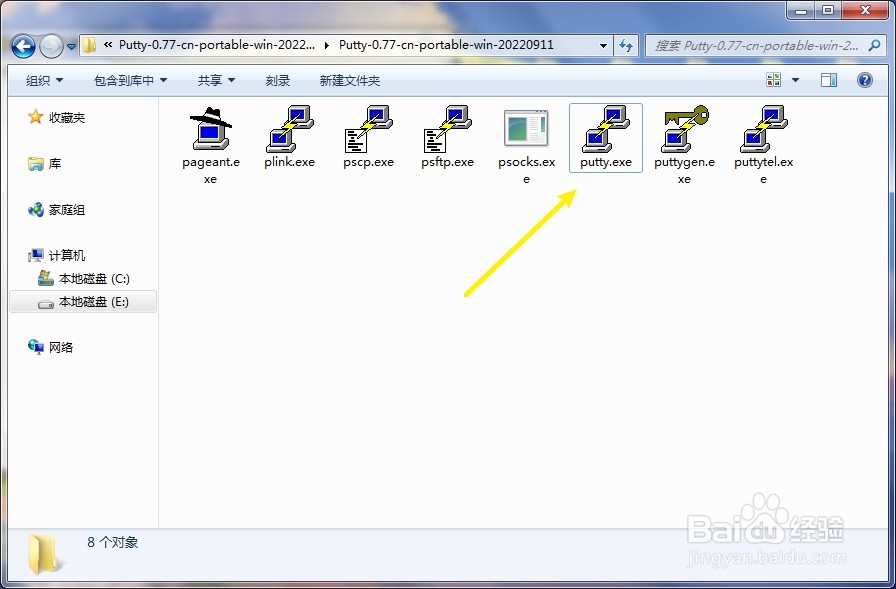Click the Refresh button beside address bar
This screenshot has width=896, height=589.
[626, 46]
